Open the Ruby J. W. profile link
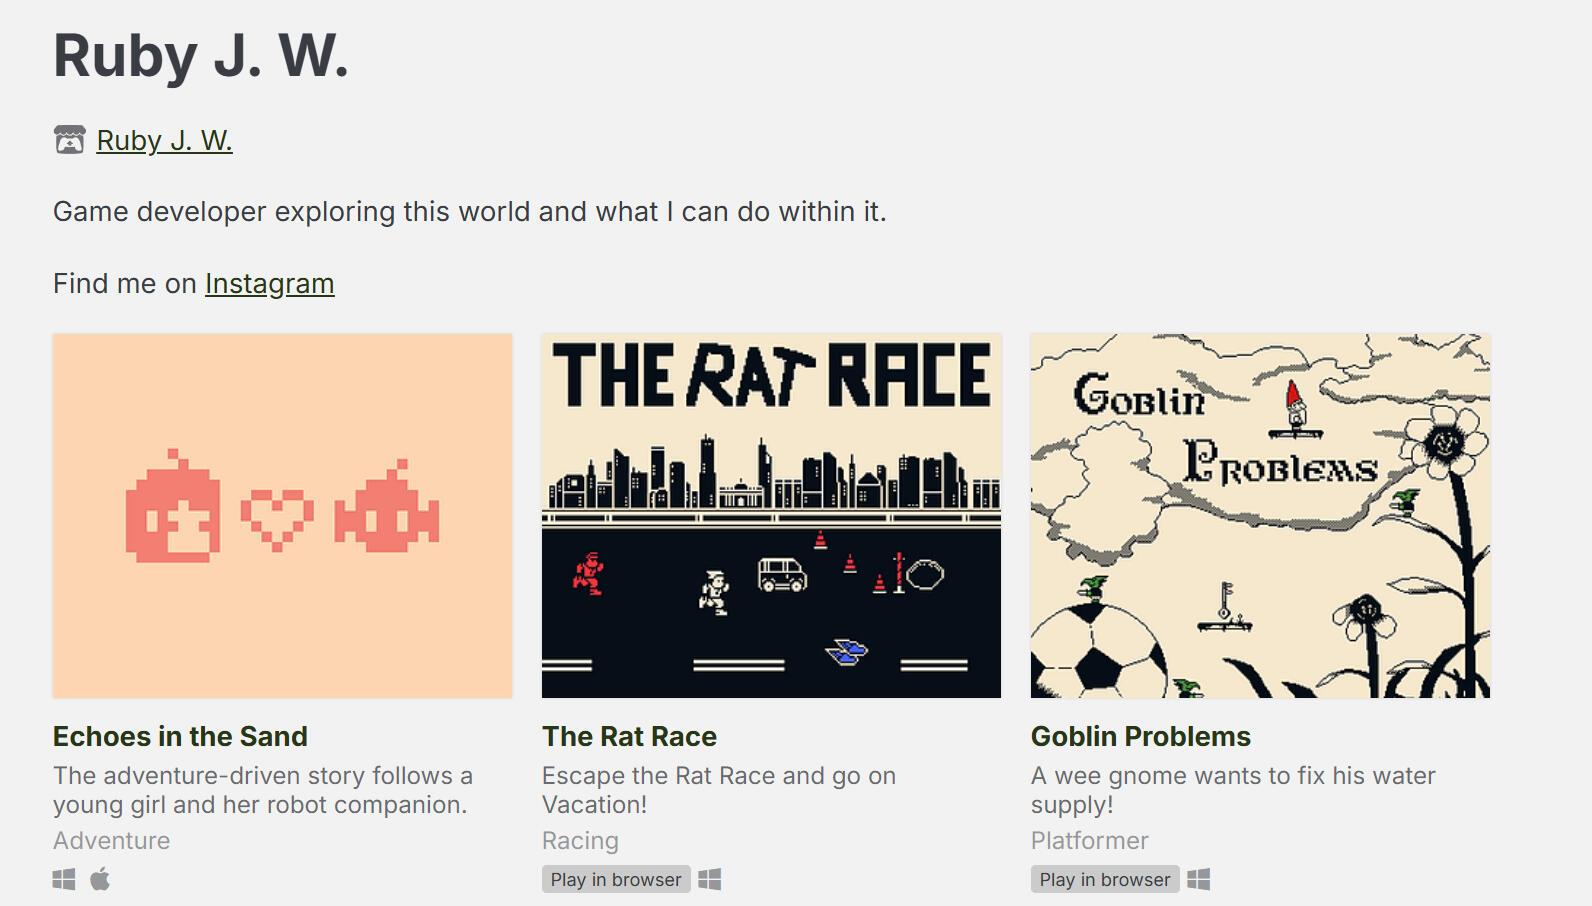Viewport: 1592px width, 906px height. tap(165, 141)
